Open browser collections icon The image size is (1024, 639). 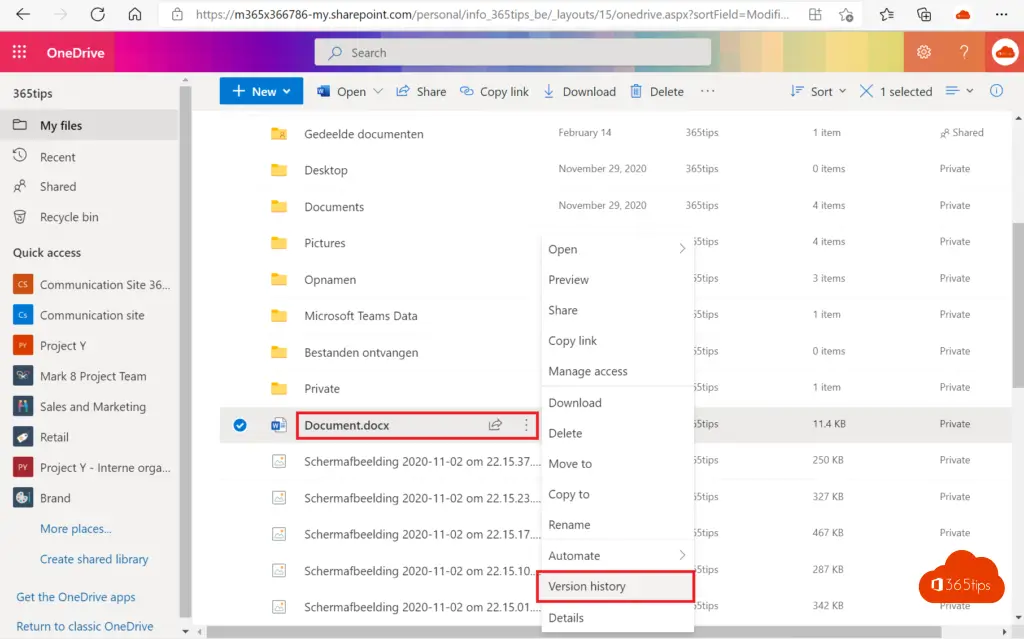tap(924, 14)
